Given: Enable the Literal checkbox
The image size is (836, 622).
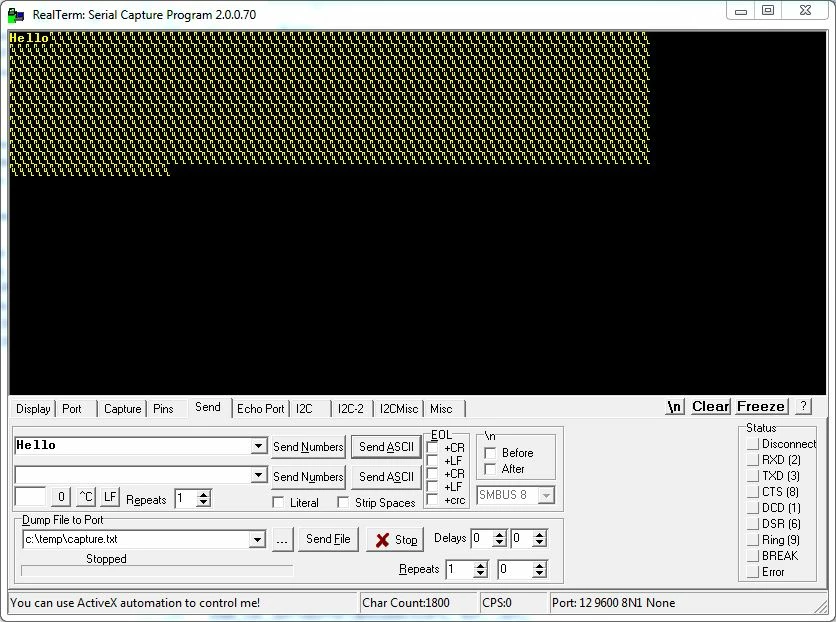Looking at the screenshot, I should coord(278,503).
